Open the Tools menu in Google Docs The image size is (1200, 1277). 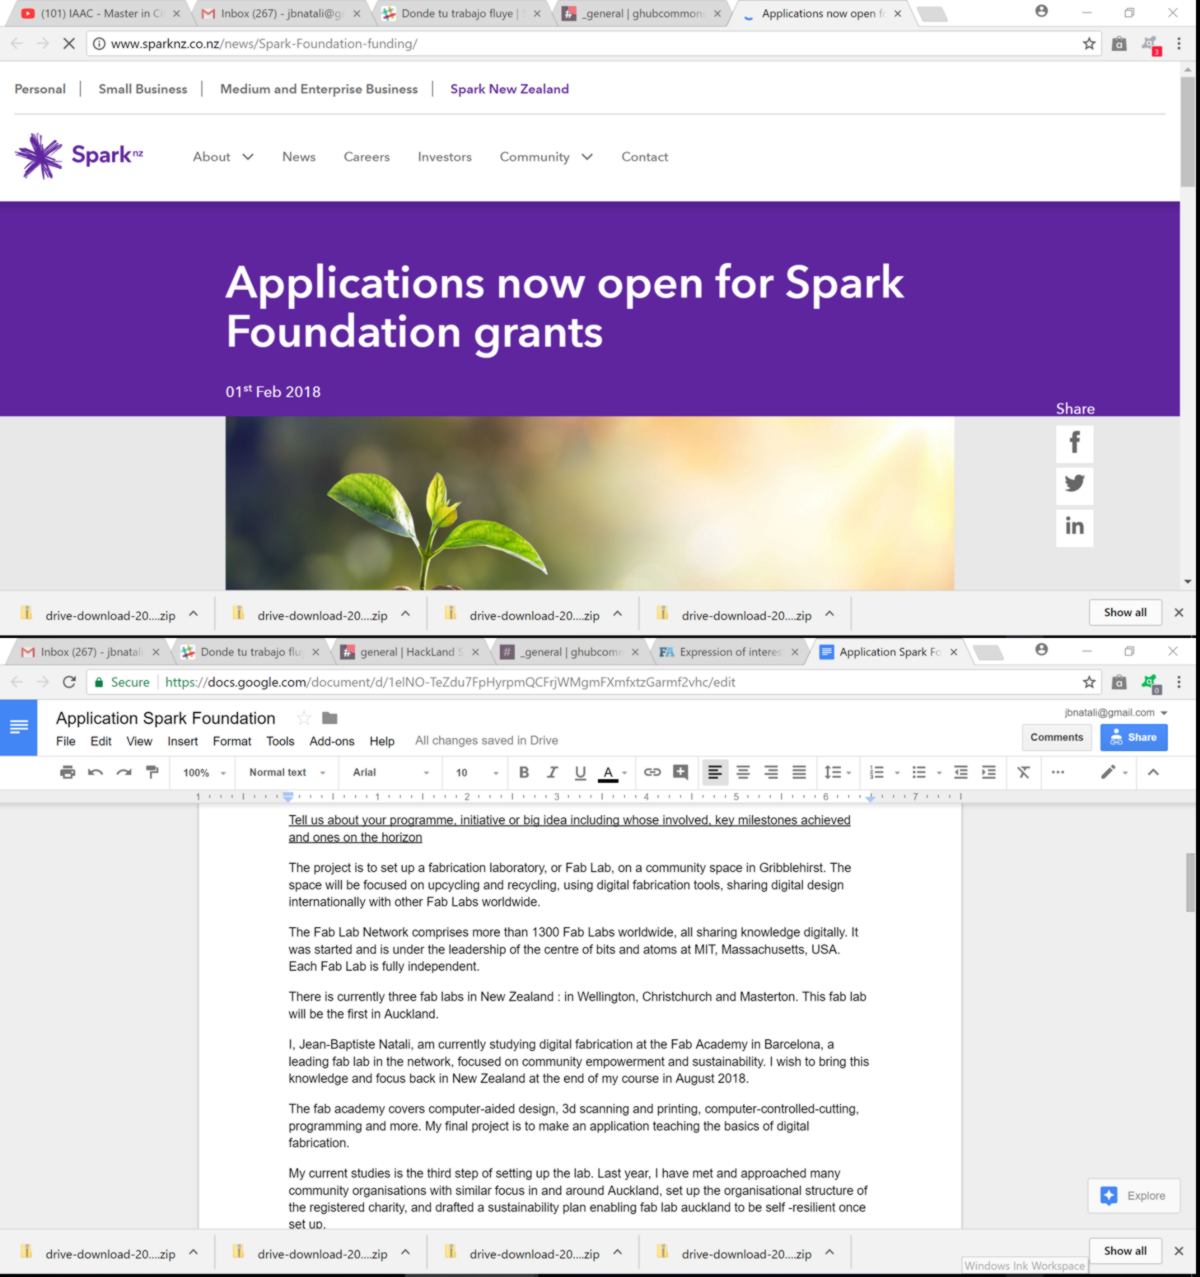tap(280, 741)
